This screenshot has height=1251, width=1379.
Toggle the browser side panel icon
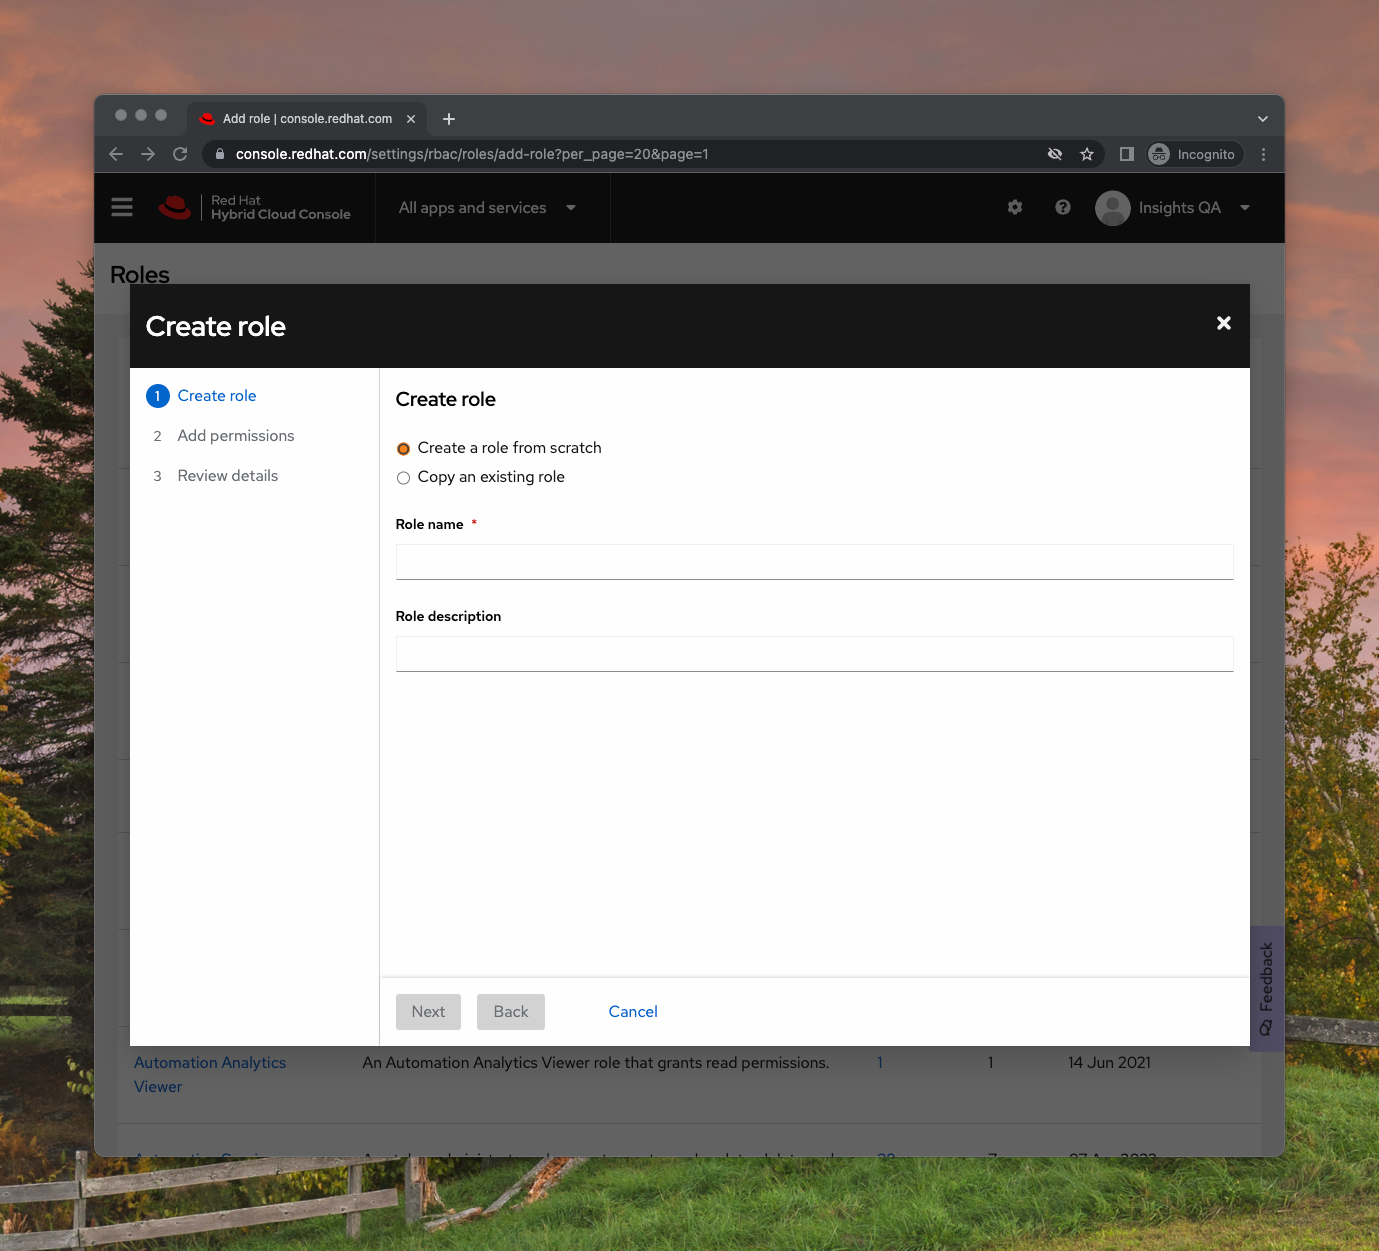tap(1127, 154)
